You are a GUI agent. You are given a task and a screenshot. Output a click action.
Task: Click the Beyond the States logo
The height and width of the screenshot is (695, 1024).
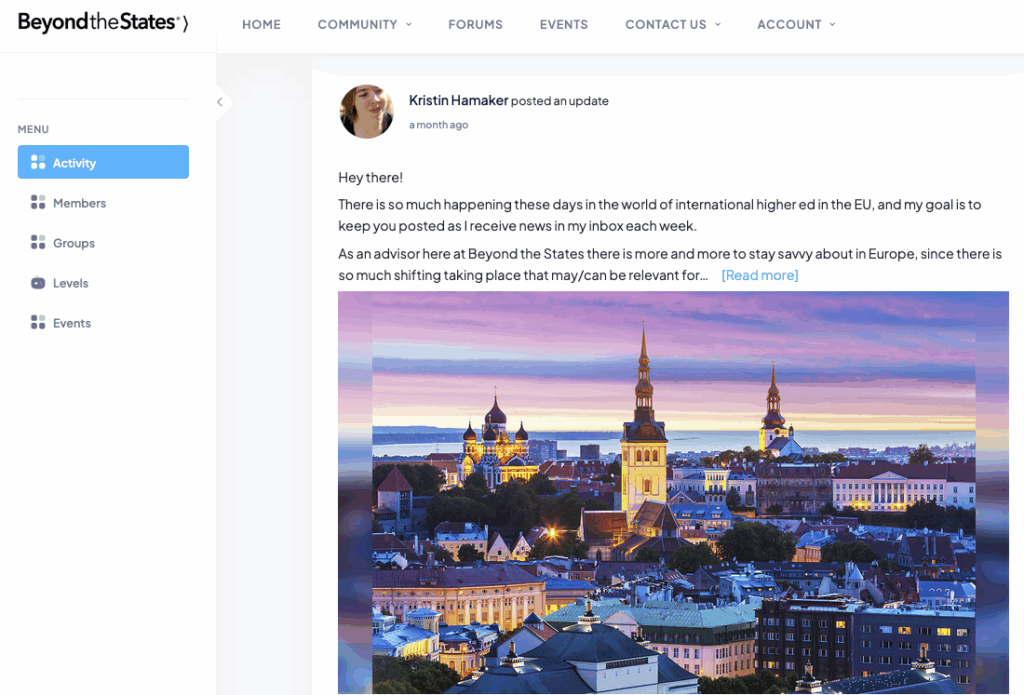(x=102, y=23)
